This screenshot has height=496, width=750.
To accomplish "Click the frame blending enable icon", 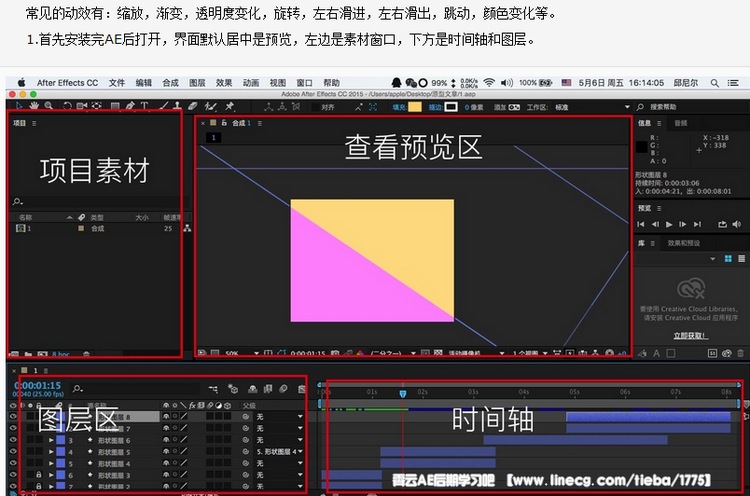I will click(x=268, y=389).
